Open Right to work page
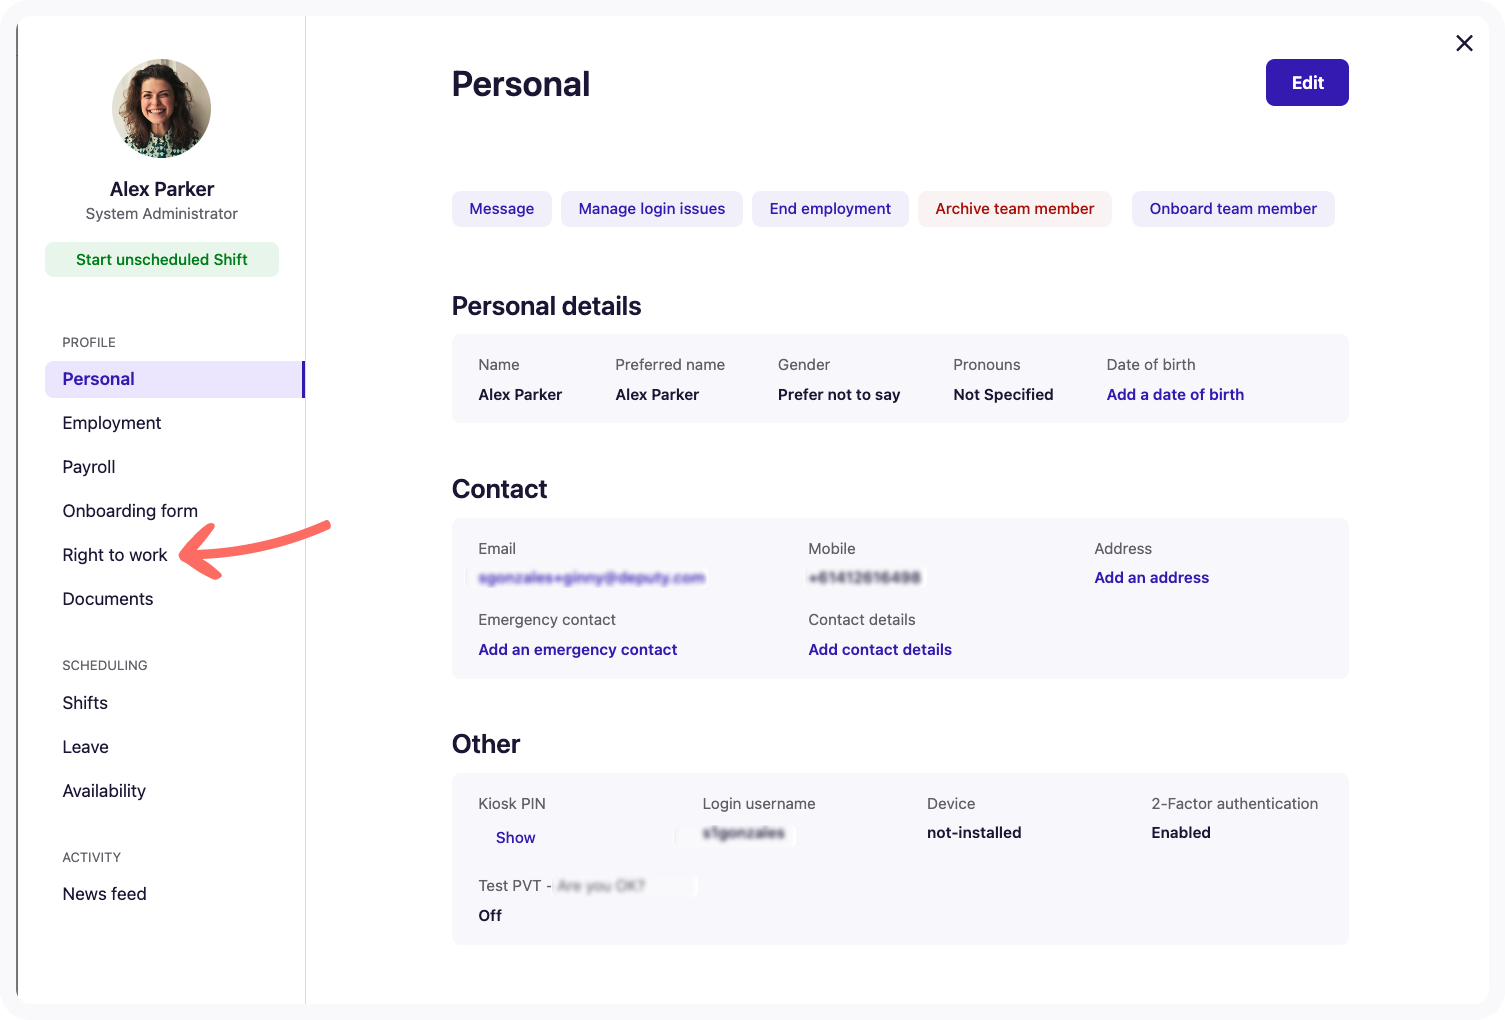Viewport: 1505px width, 1020px height. (115, 555)
